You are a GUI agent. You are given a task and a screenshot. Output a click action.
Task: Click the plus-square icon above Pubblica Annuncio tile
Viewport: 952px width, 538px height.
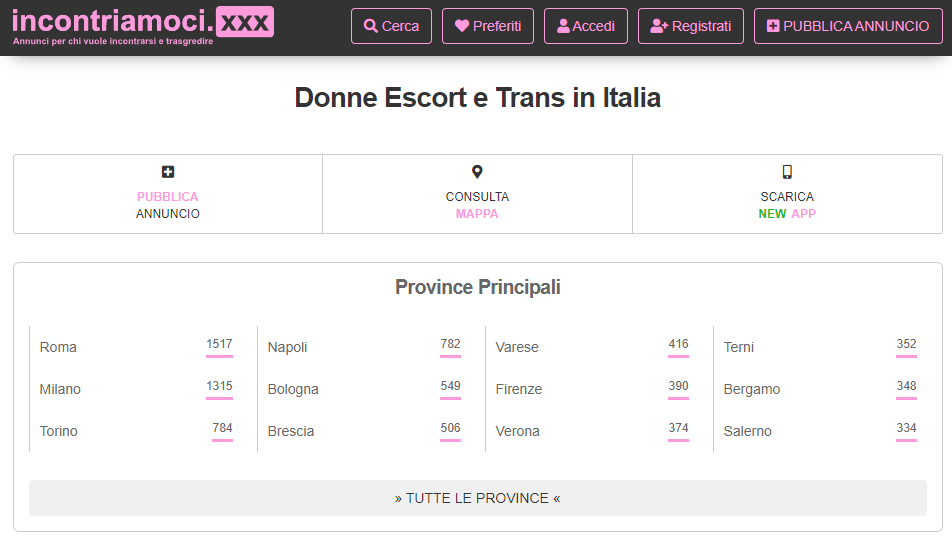[168, 172]
